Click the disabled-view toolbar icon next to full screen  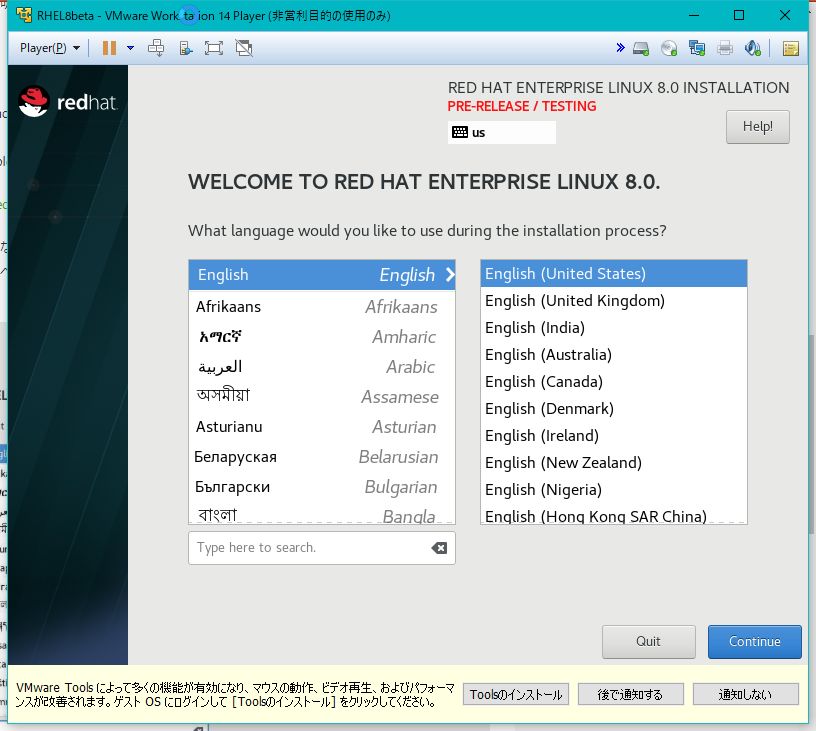(244, 48)
